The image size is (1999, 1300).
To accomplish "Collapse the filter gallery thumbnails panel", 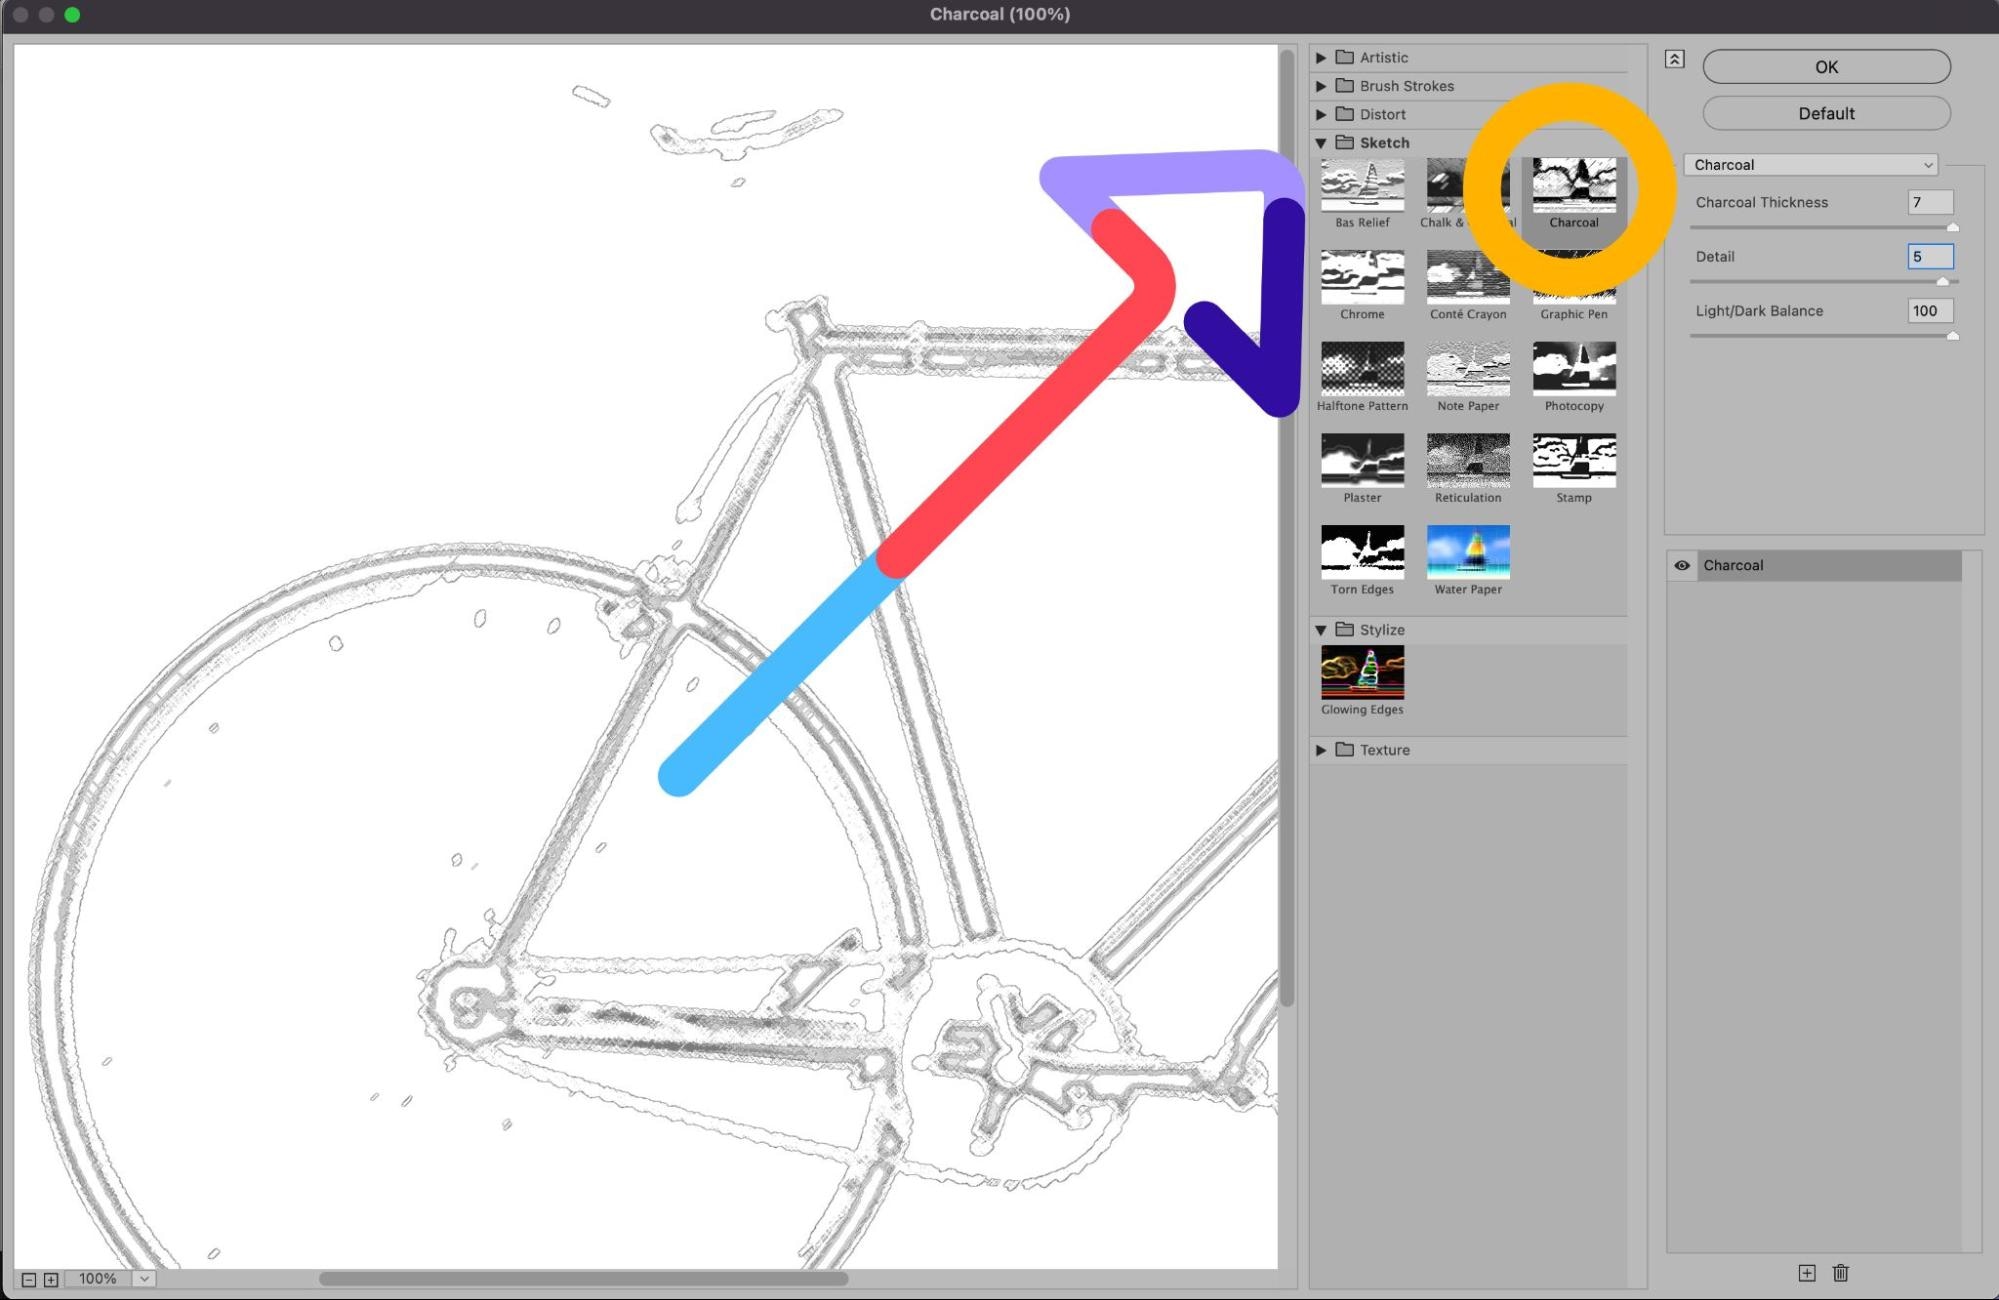I will [x=1674, y=59].
